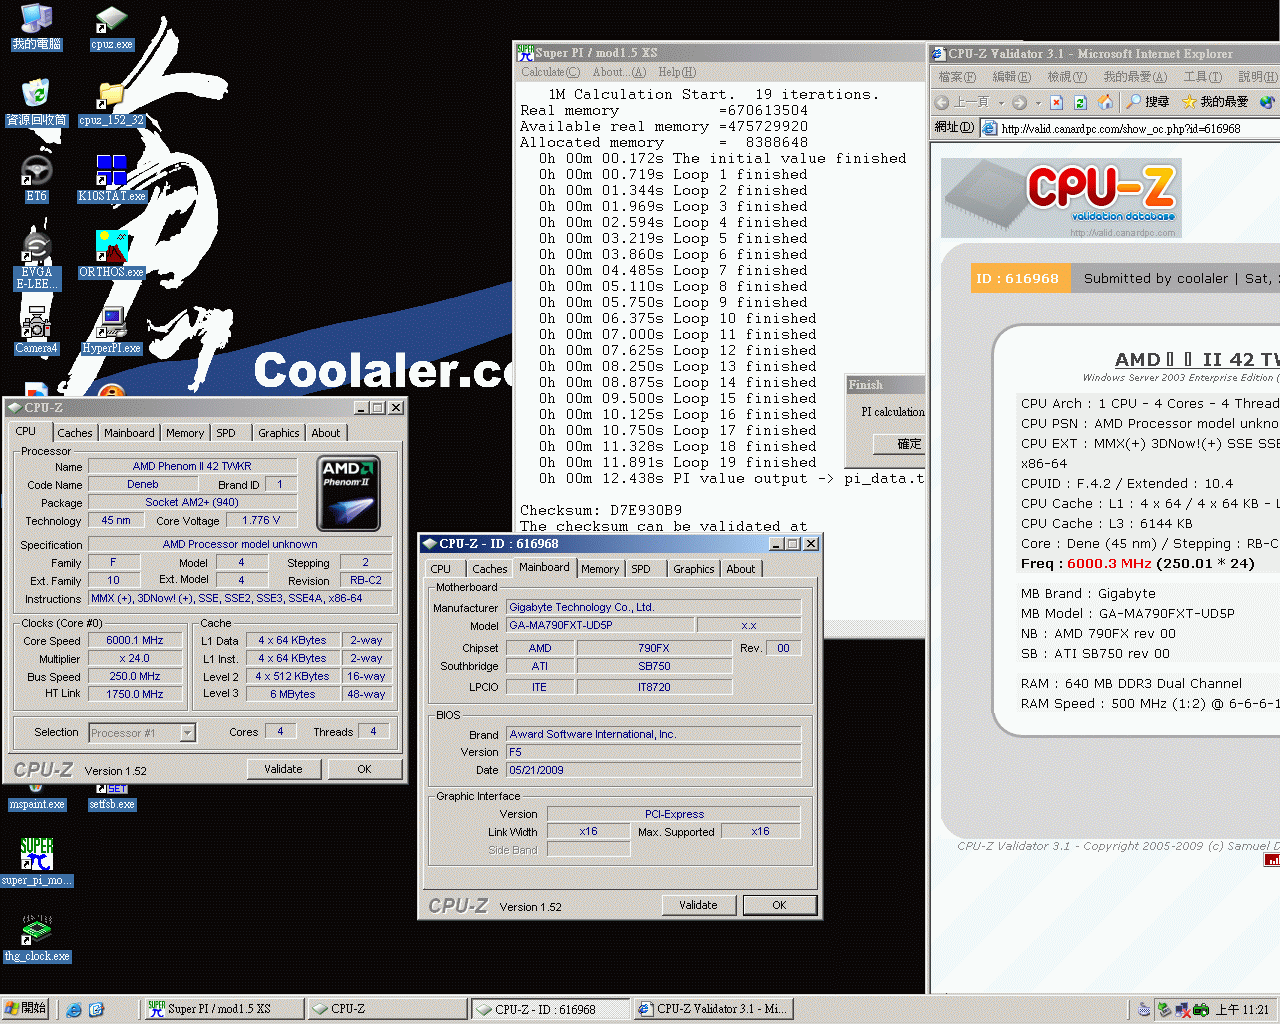Click the 6000.3 MHz frequency text
Image resolution: width=1280 pixels, height=1024 pixels.
pyautogui.click(x=1109, y=564)
